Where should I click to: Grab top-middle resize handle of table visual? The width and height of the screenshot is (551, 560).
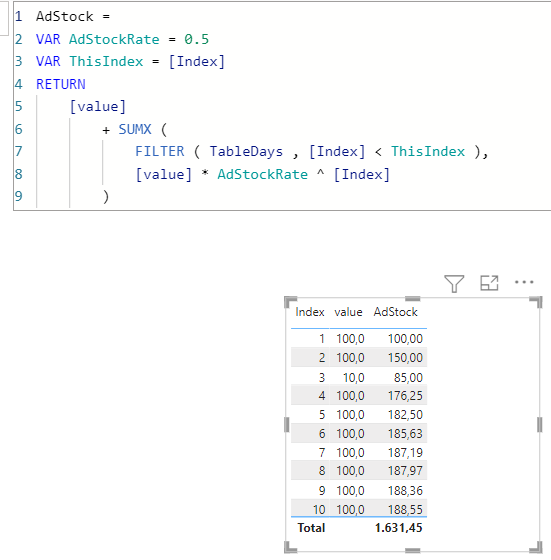click(x=412, y=299)
